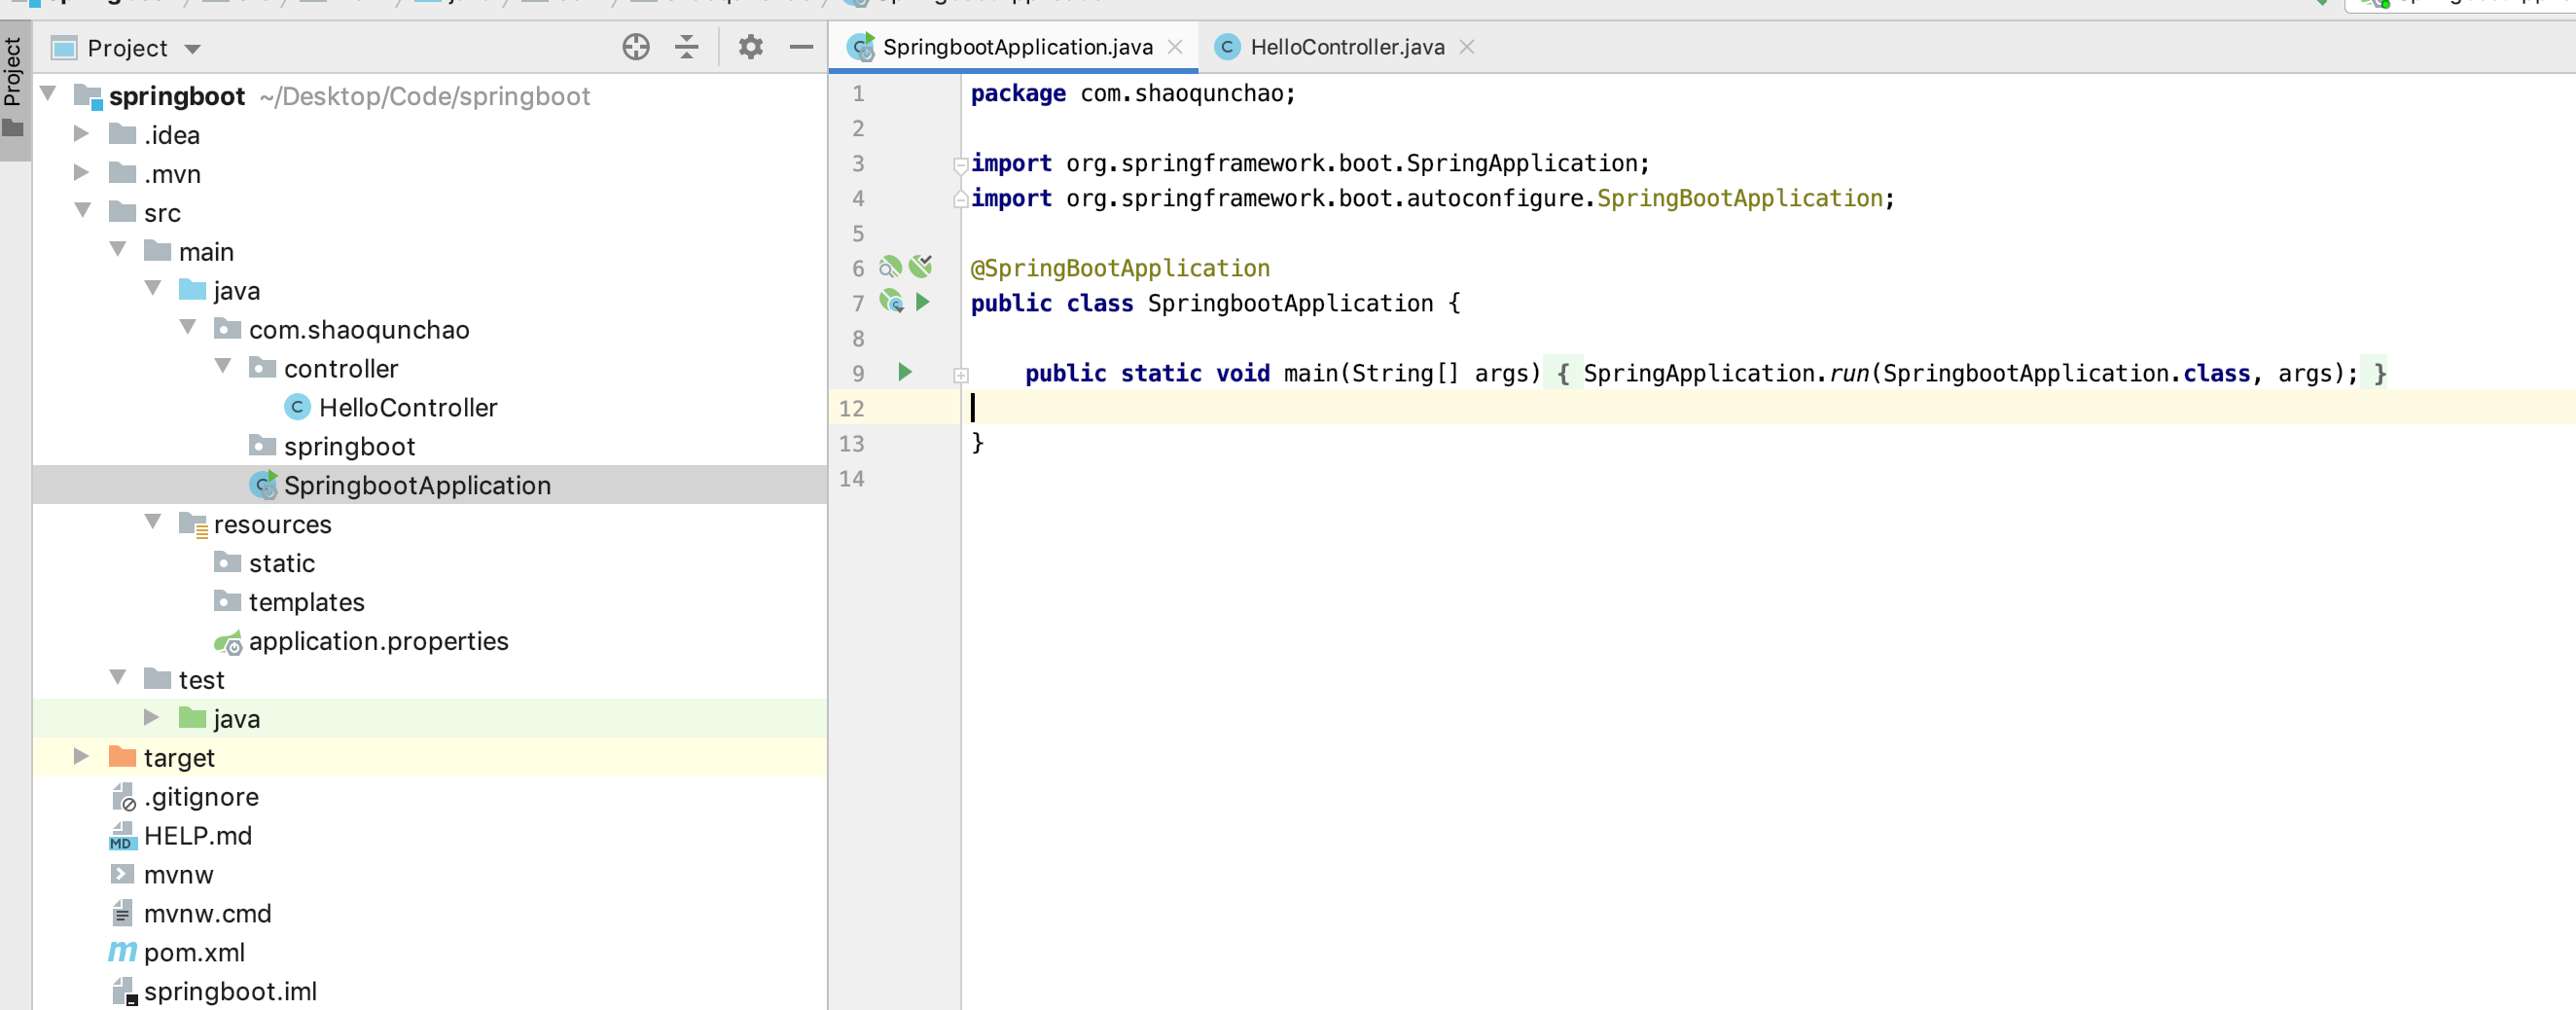Open HELP.md file
Screen dimensions: 2576x1010
click(198, 836)
